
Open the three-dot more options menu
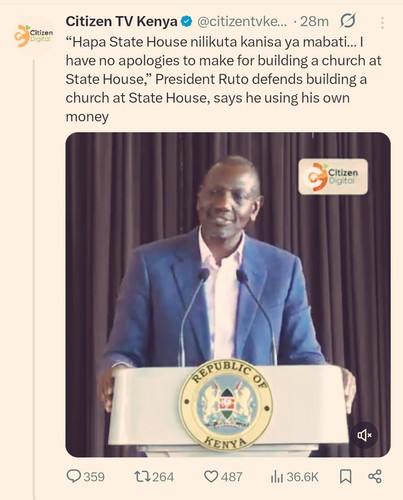coord(382,23)
